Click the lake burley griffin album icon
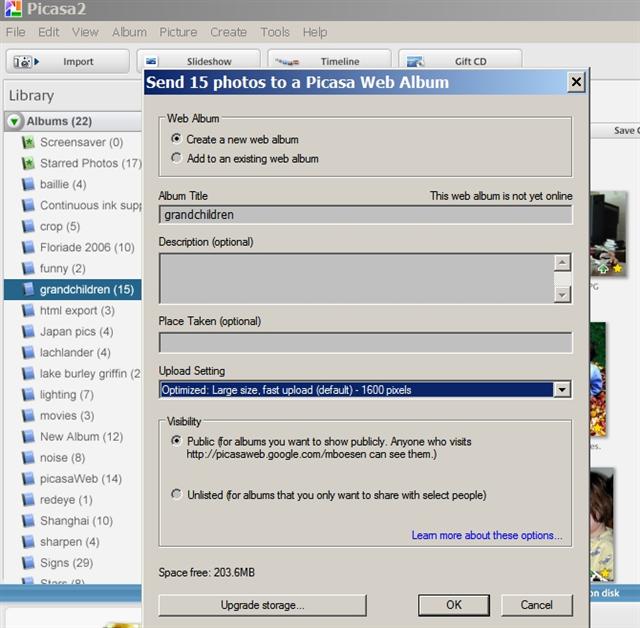Image resolution: width=640 pixels, height=628 pixels. [x=28, y=373]
